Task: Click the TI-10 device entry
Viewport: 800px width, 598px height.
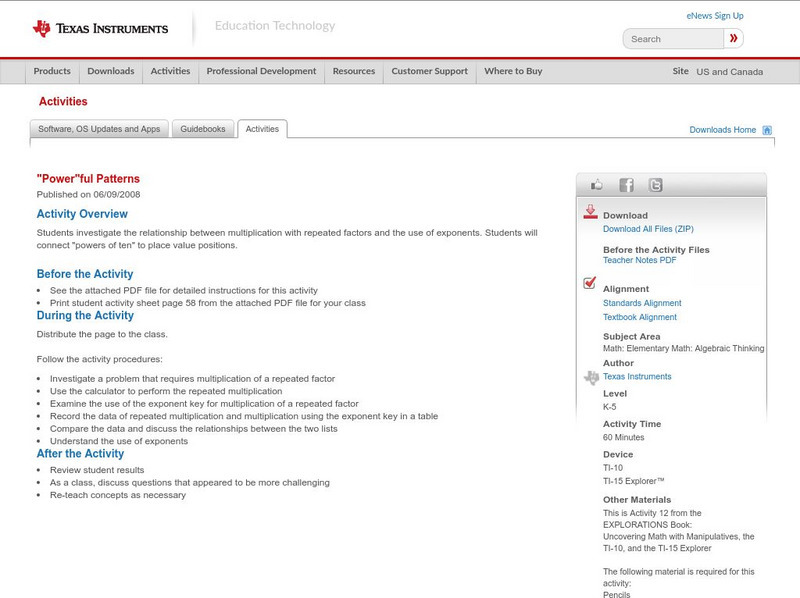Action: (x=613, y=468)
